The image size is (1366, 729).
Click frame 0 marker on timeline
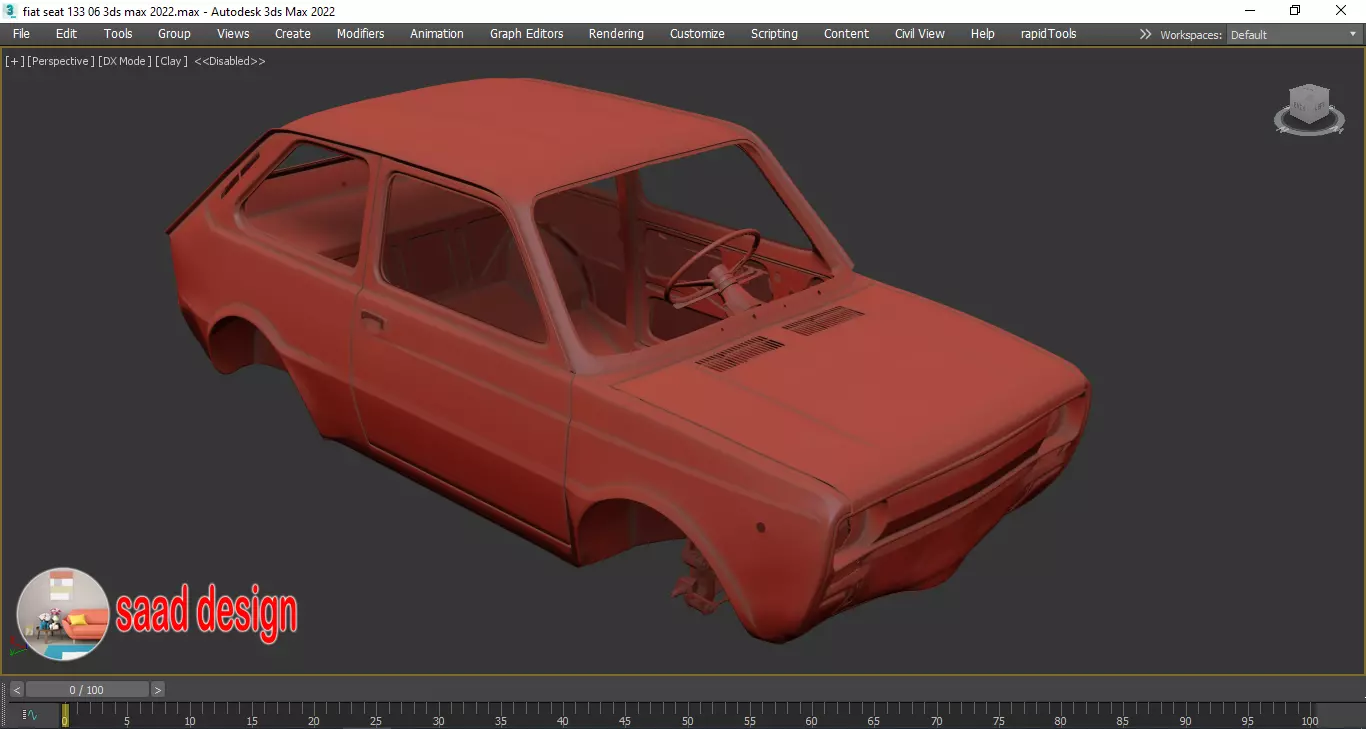pos(65,716)
